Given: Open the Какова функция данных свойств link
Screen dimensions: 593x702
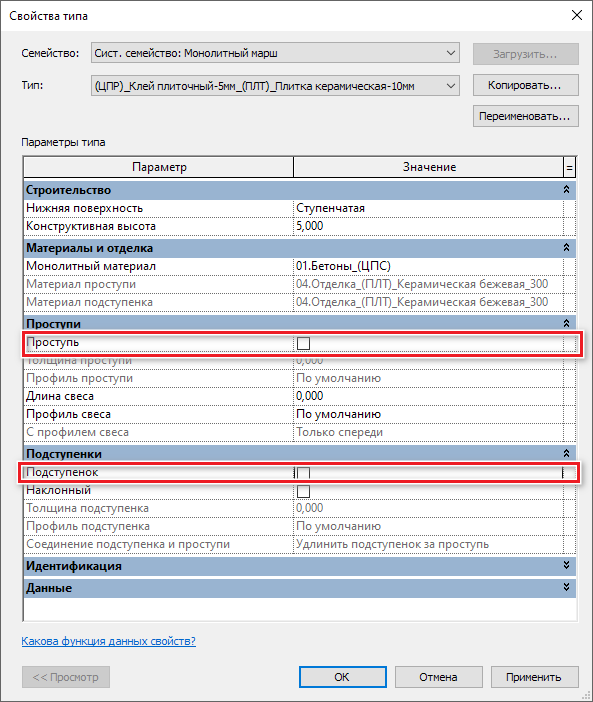Looking at the screenshot, I should click(x=108, y=641).
